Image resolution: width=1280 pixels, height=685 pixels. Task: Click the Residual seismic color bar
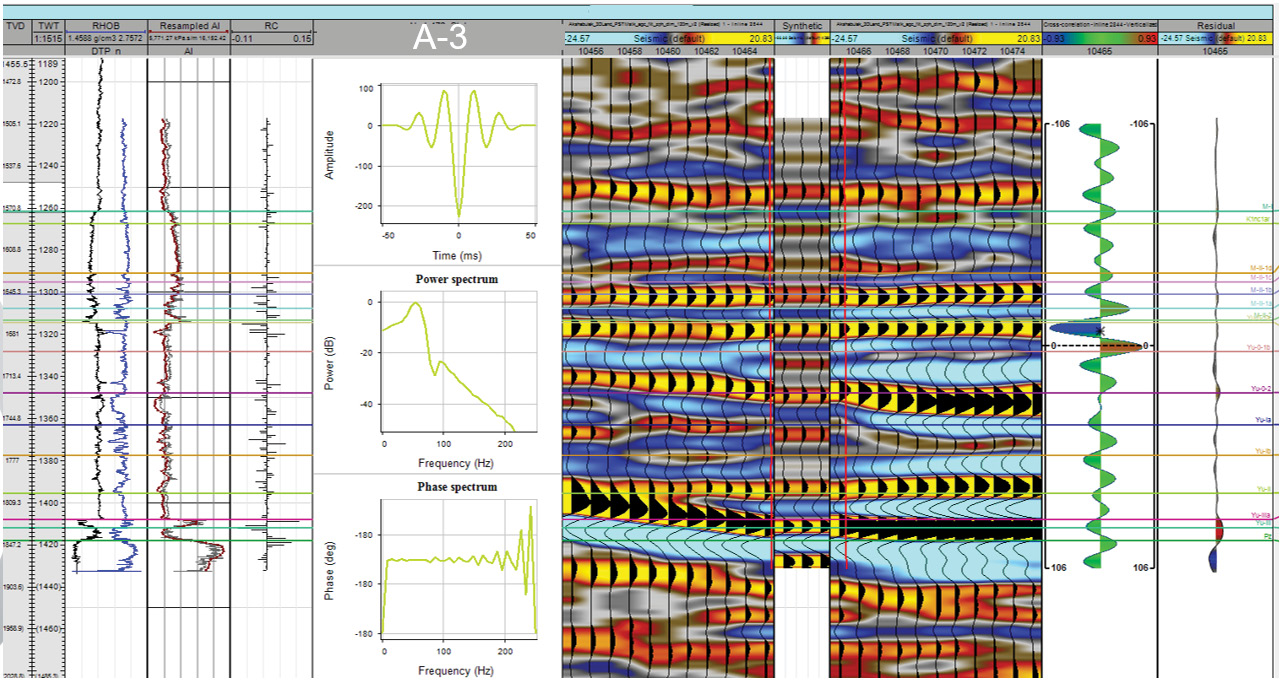tap(1215, 38)
